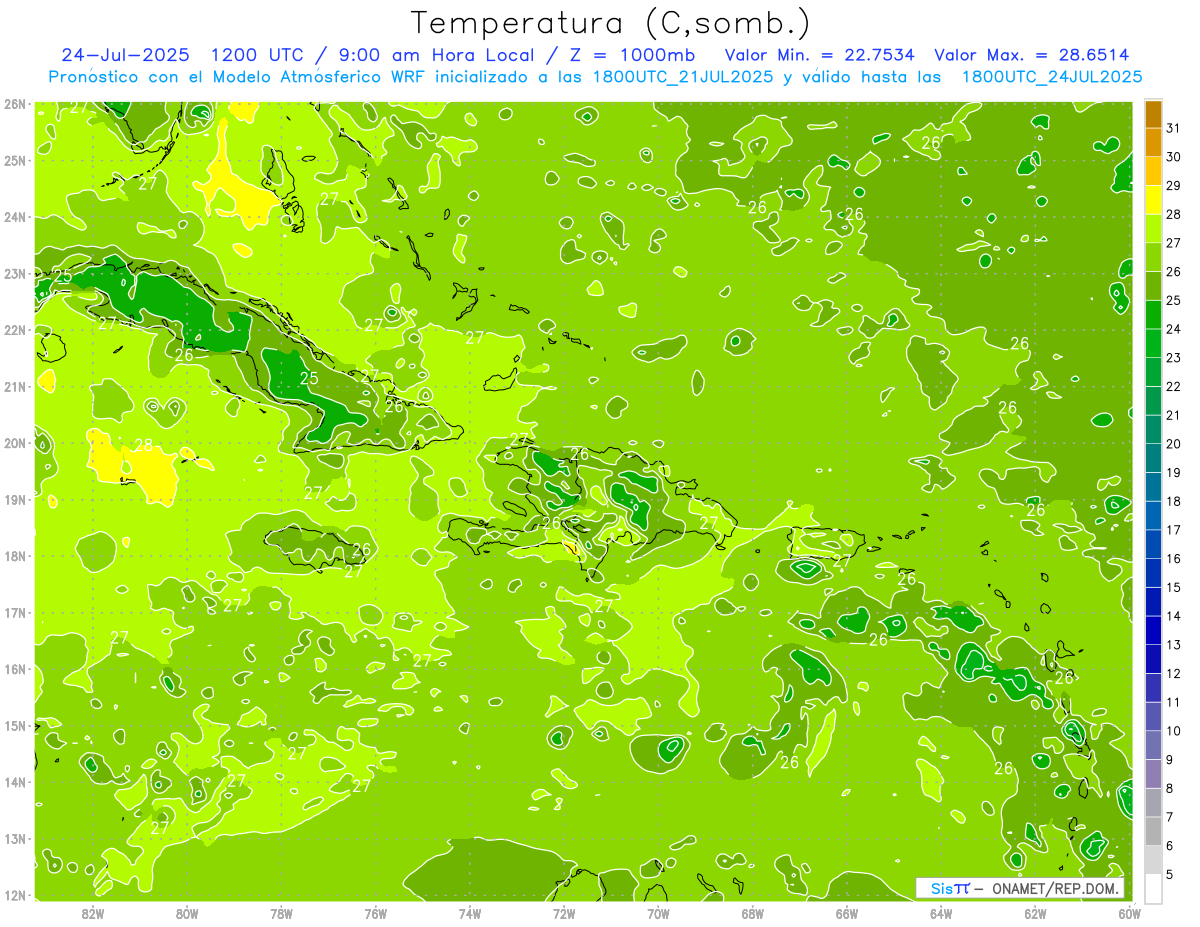Viewport: 1200px width, 927px height.
Task: Click the 17N latitude axis label
Action: pos(14,612)
